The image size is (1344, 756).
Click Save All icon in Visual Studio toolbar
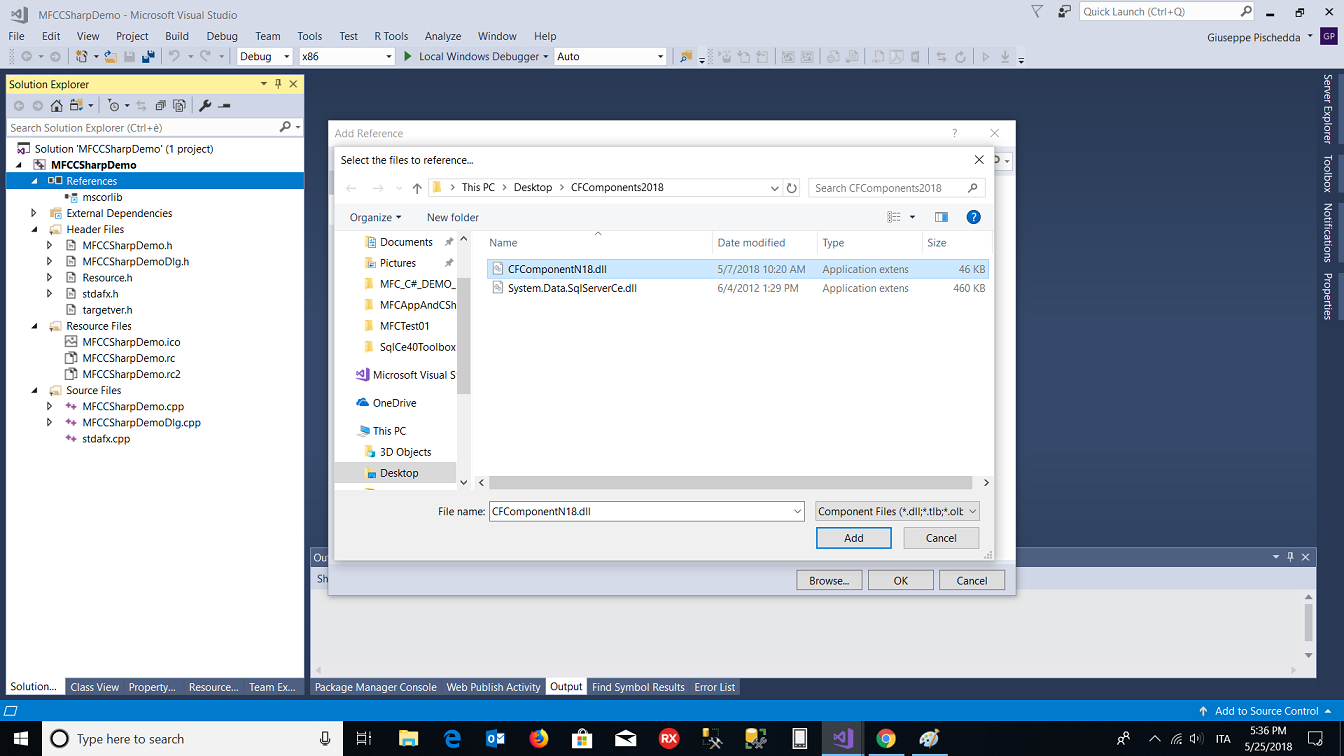[x=148, y=57]
